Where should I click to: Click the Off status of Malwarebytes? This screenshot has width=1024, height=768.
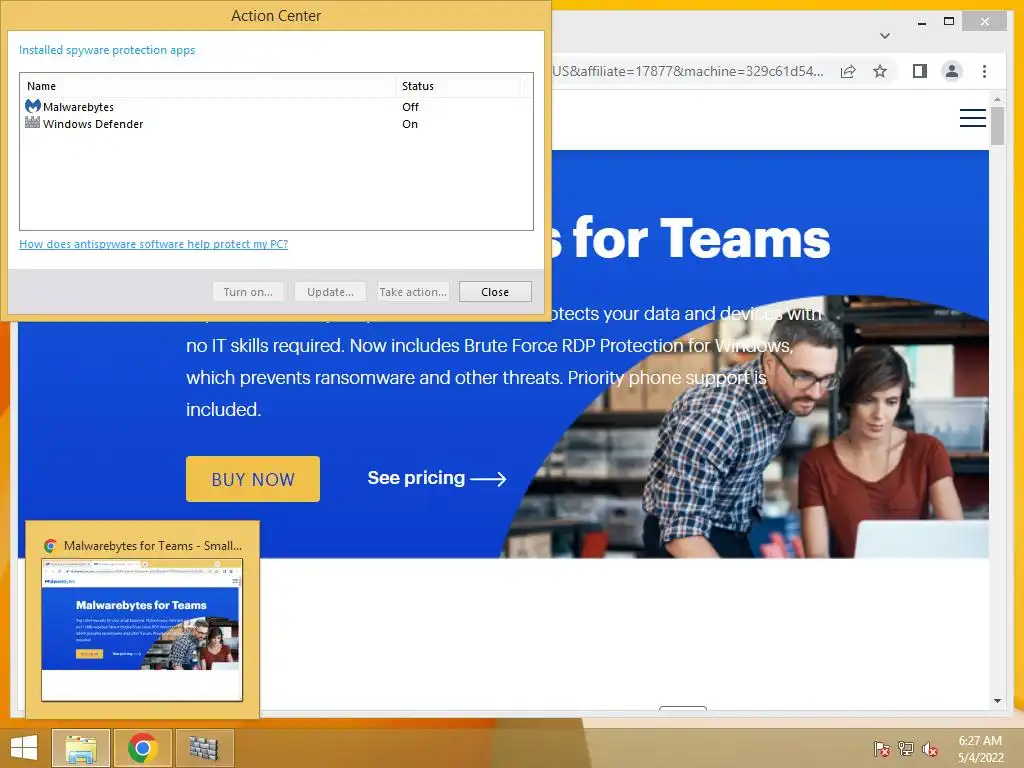coord(410,106)
